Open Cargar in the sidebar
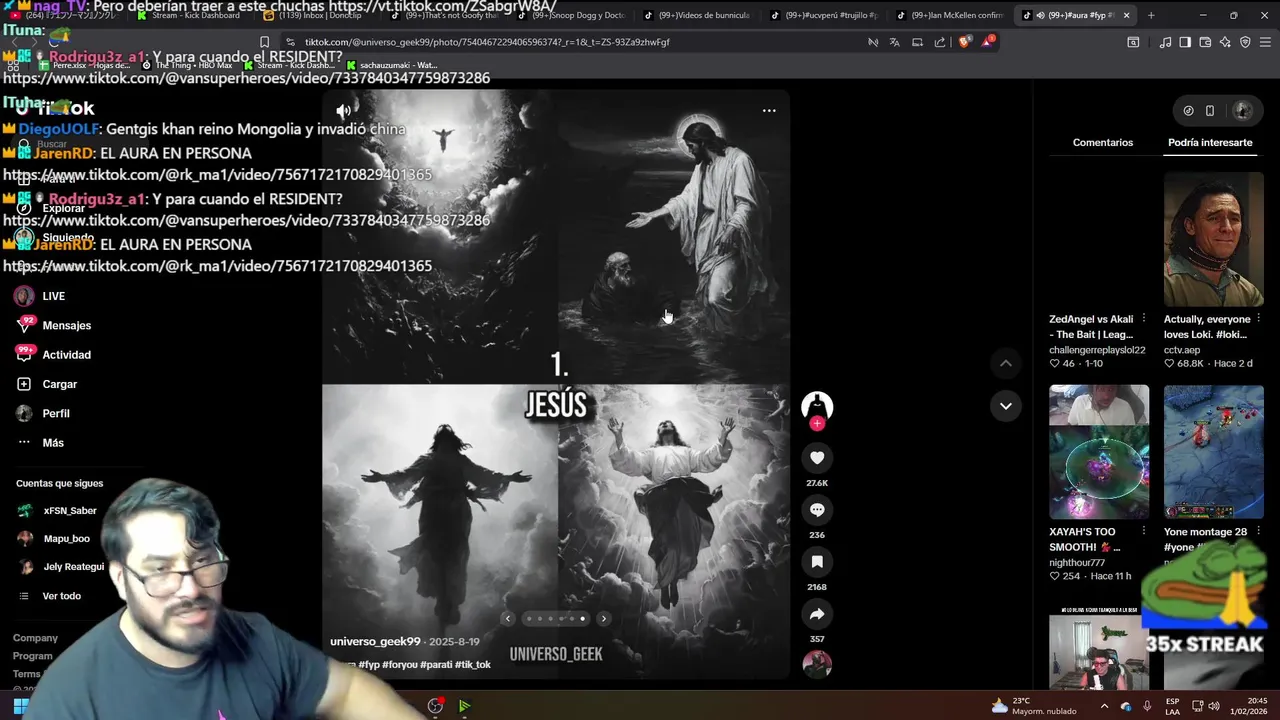This screenshot has height=720, width=1280. tap(47, 384)
